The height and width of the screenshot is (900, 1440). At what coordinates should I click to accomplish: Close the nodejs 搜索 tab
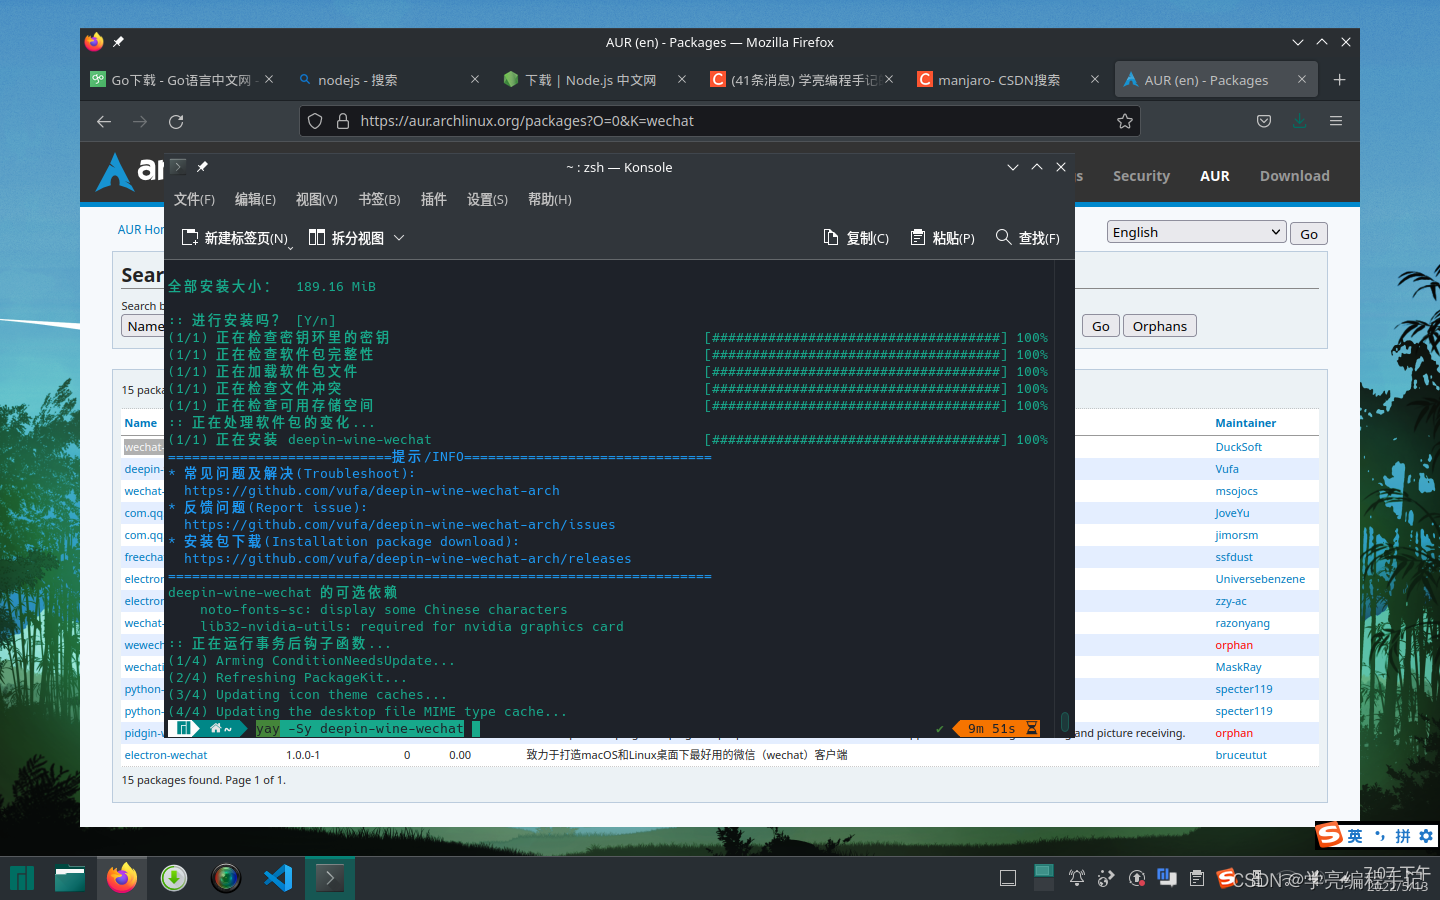[x=475, y=79]
